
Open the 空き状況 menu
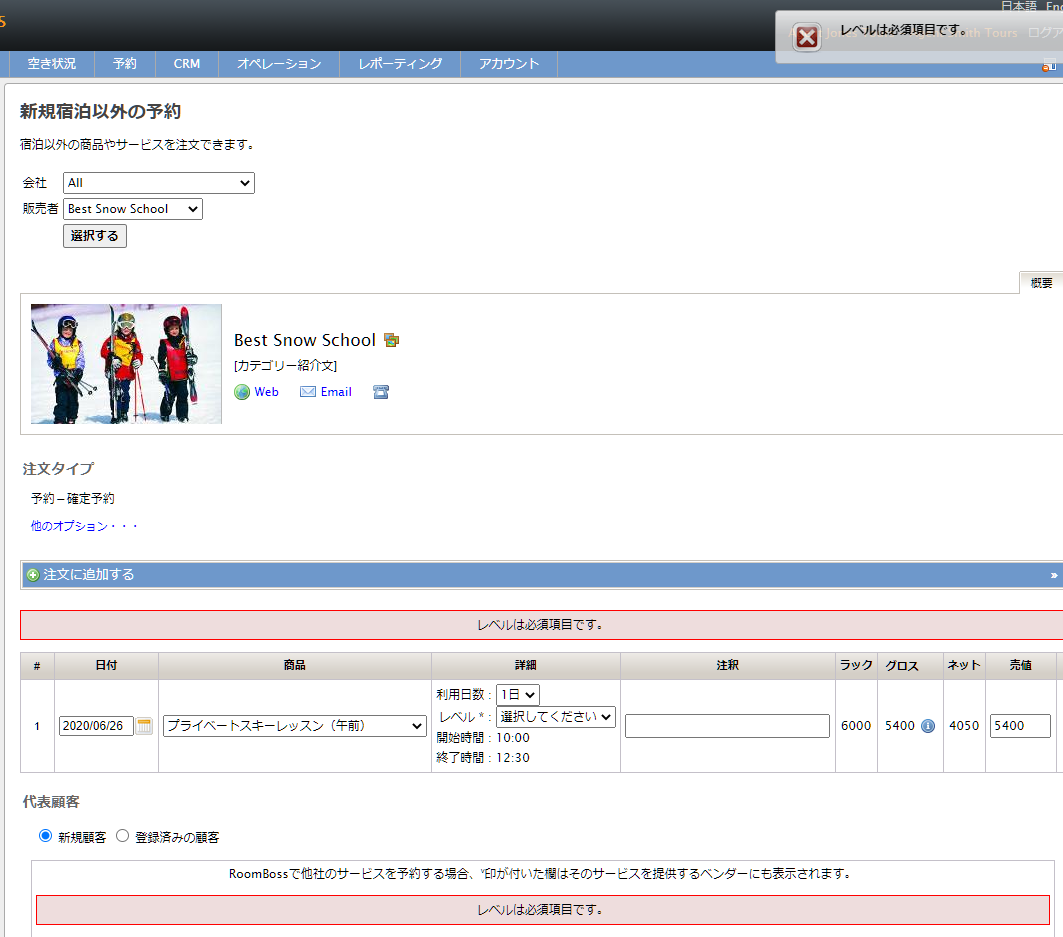(x=51, y=64)
